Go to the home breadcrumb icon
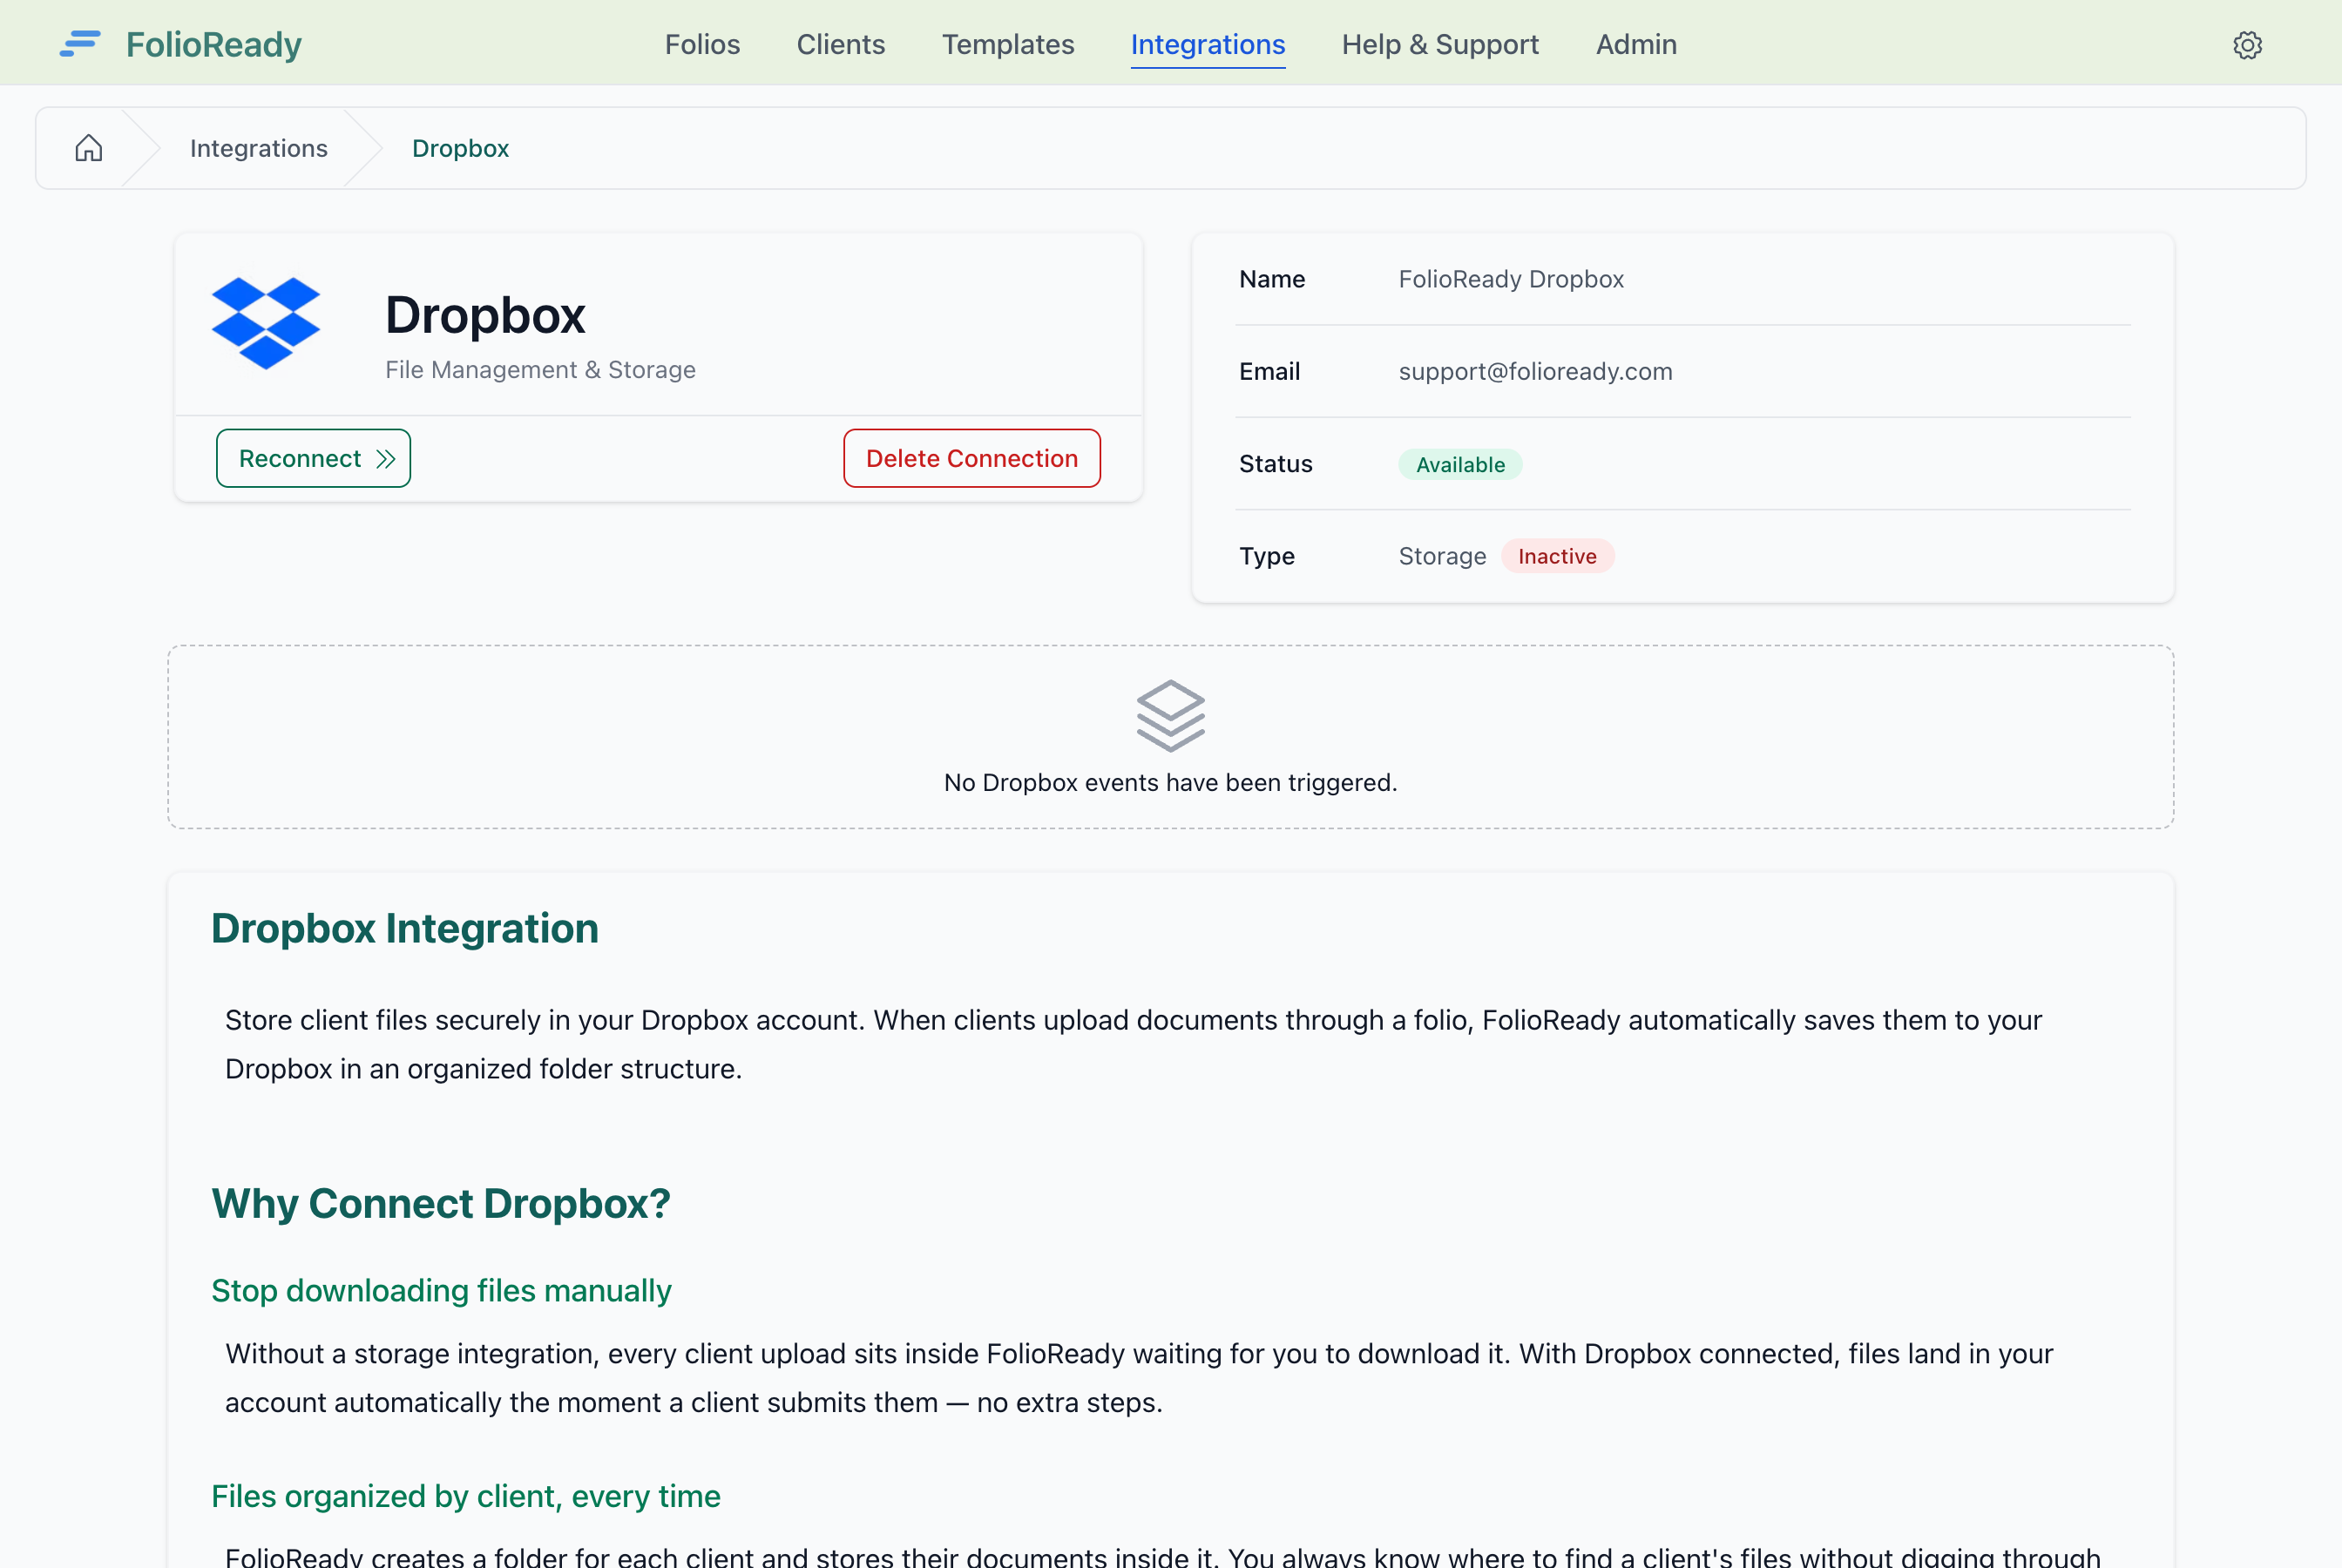 point(89,148)
